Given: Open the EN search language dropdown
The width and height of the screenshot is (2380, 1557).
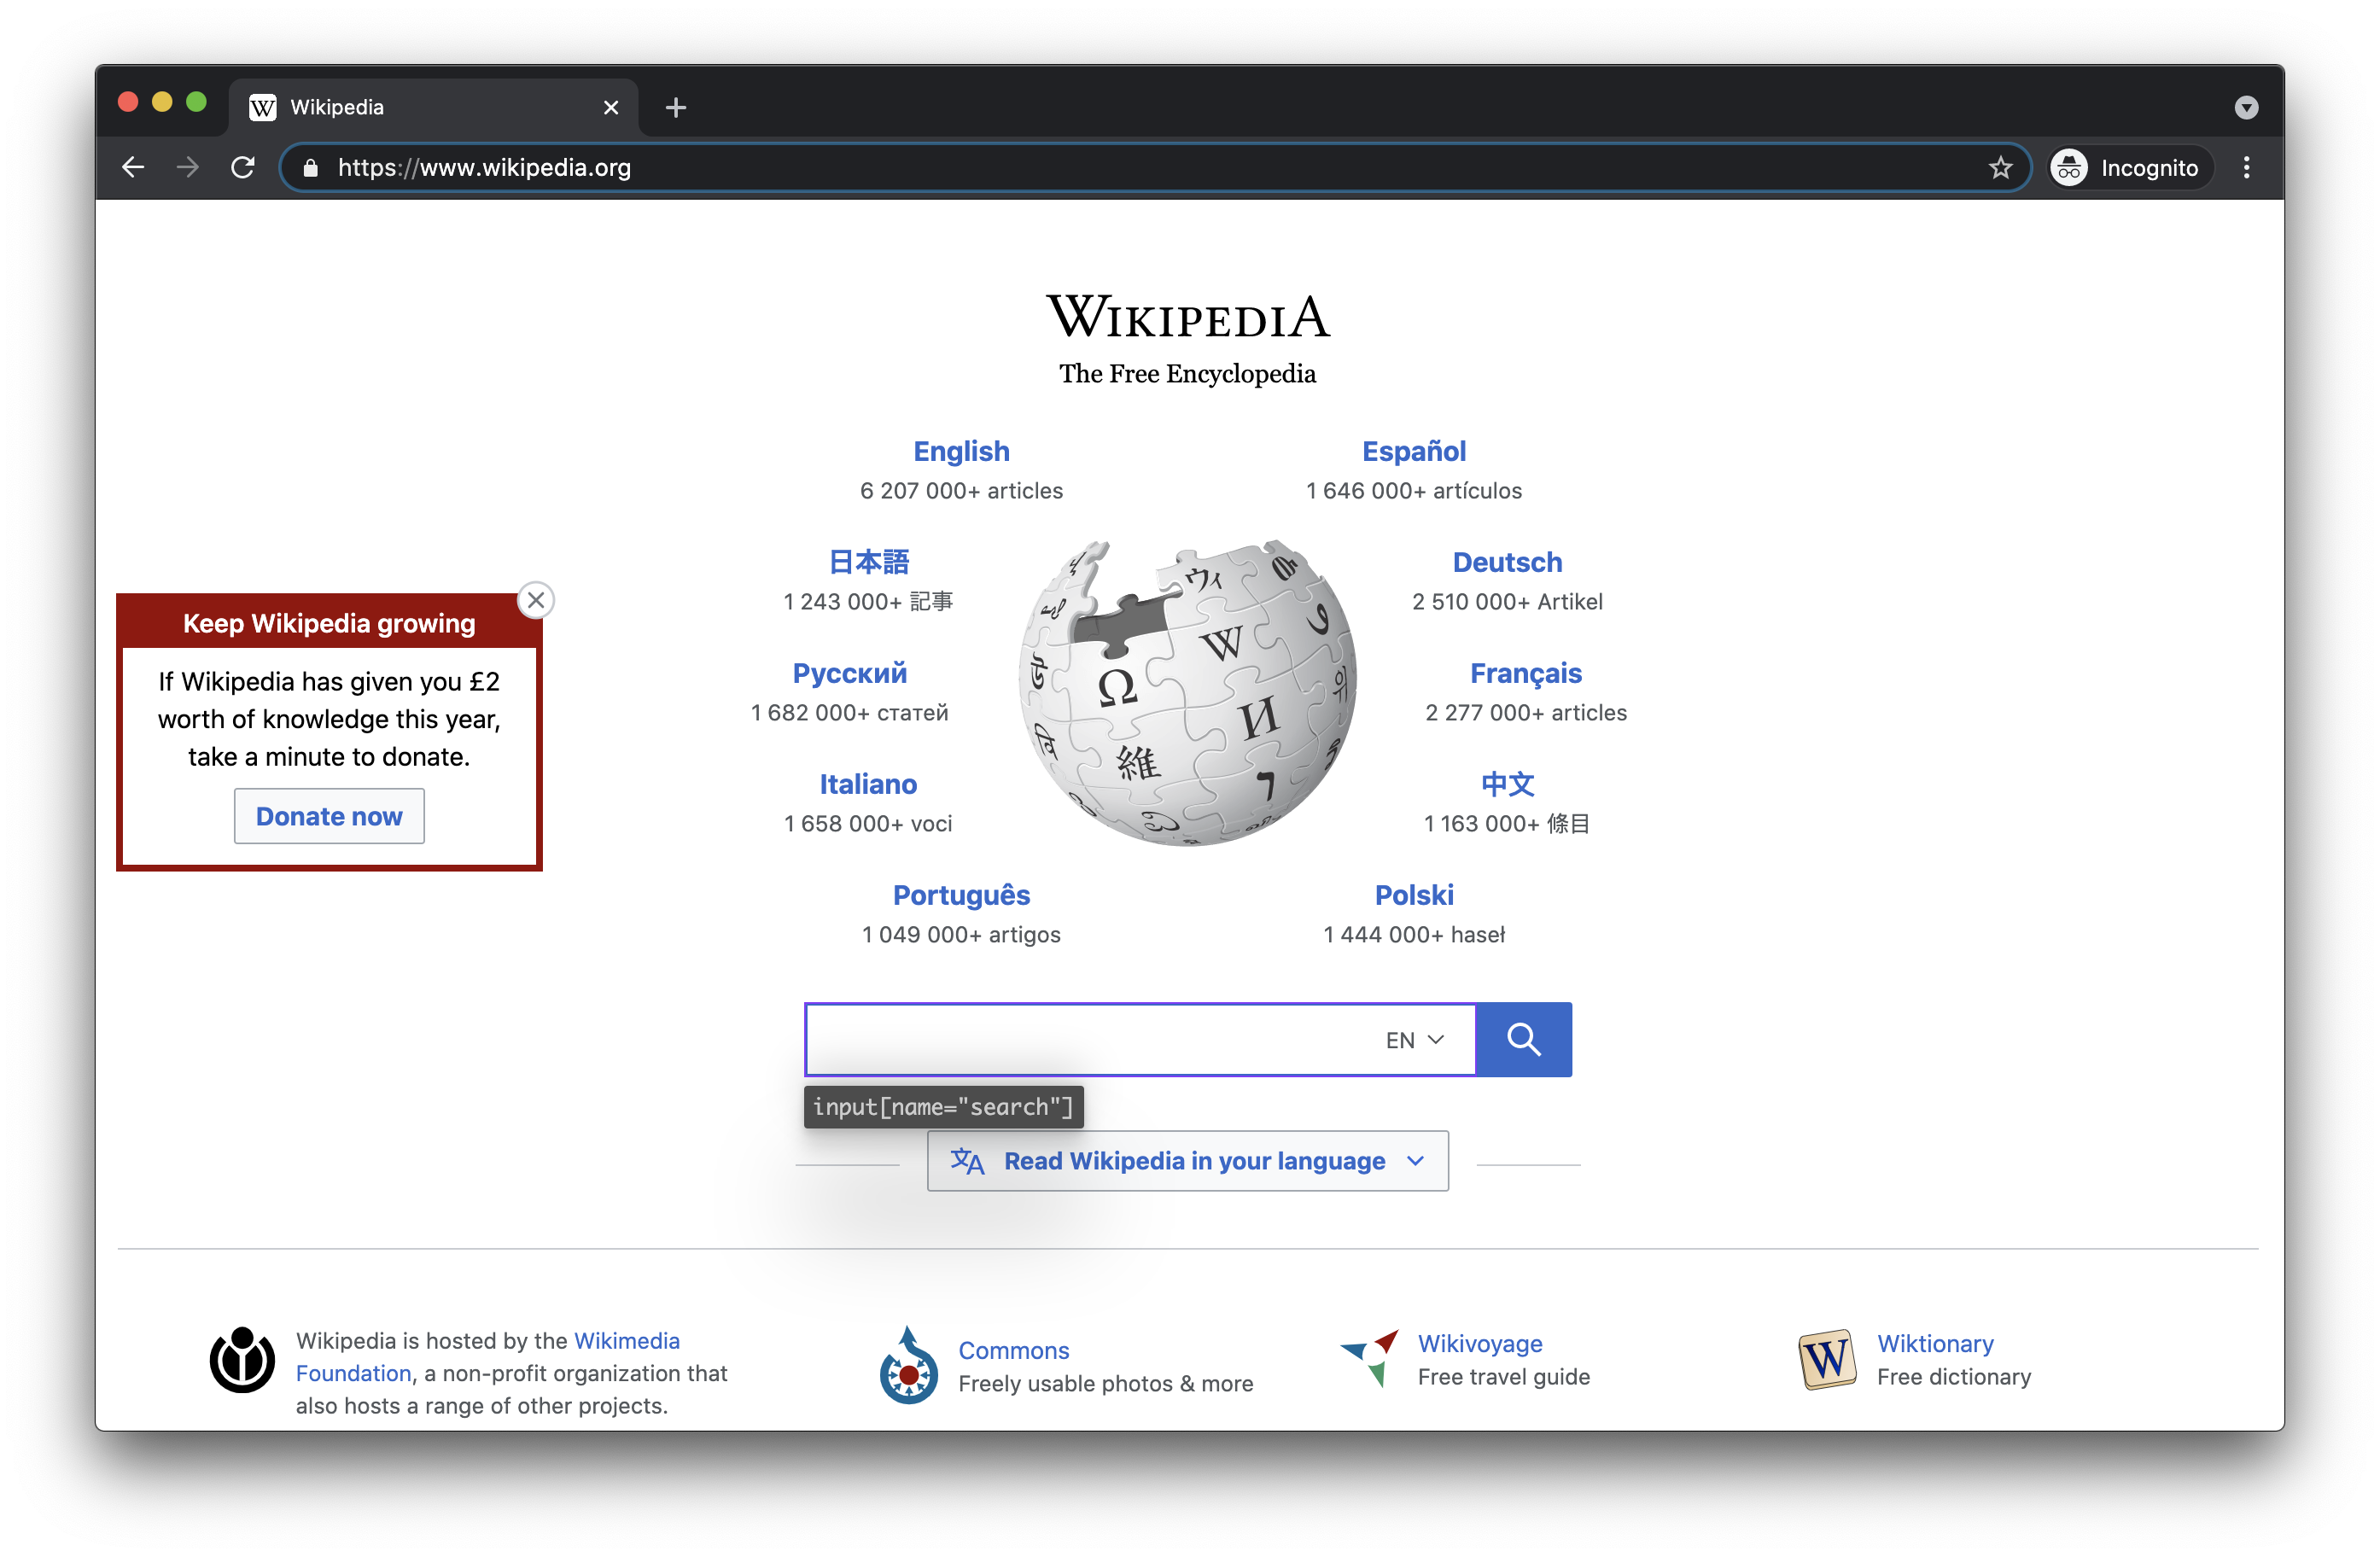Looking at the screenshot, I should point(1414,1040).
